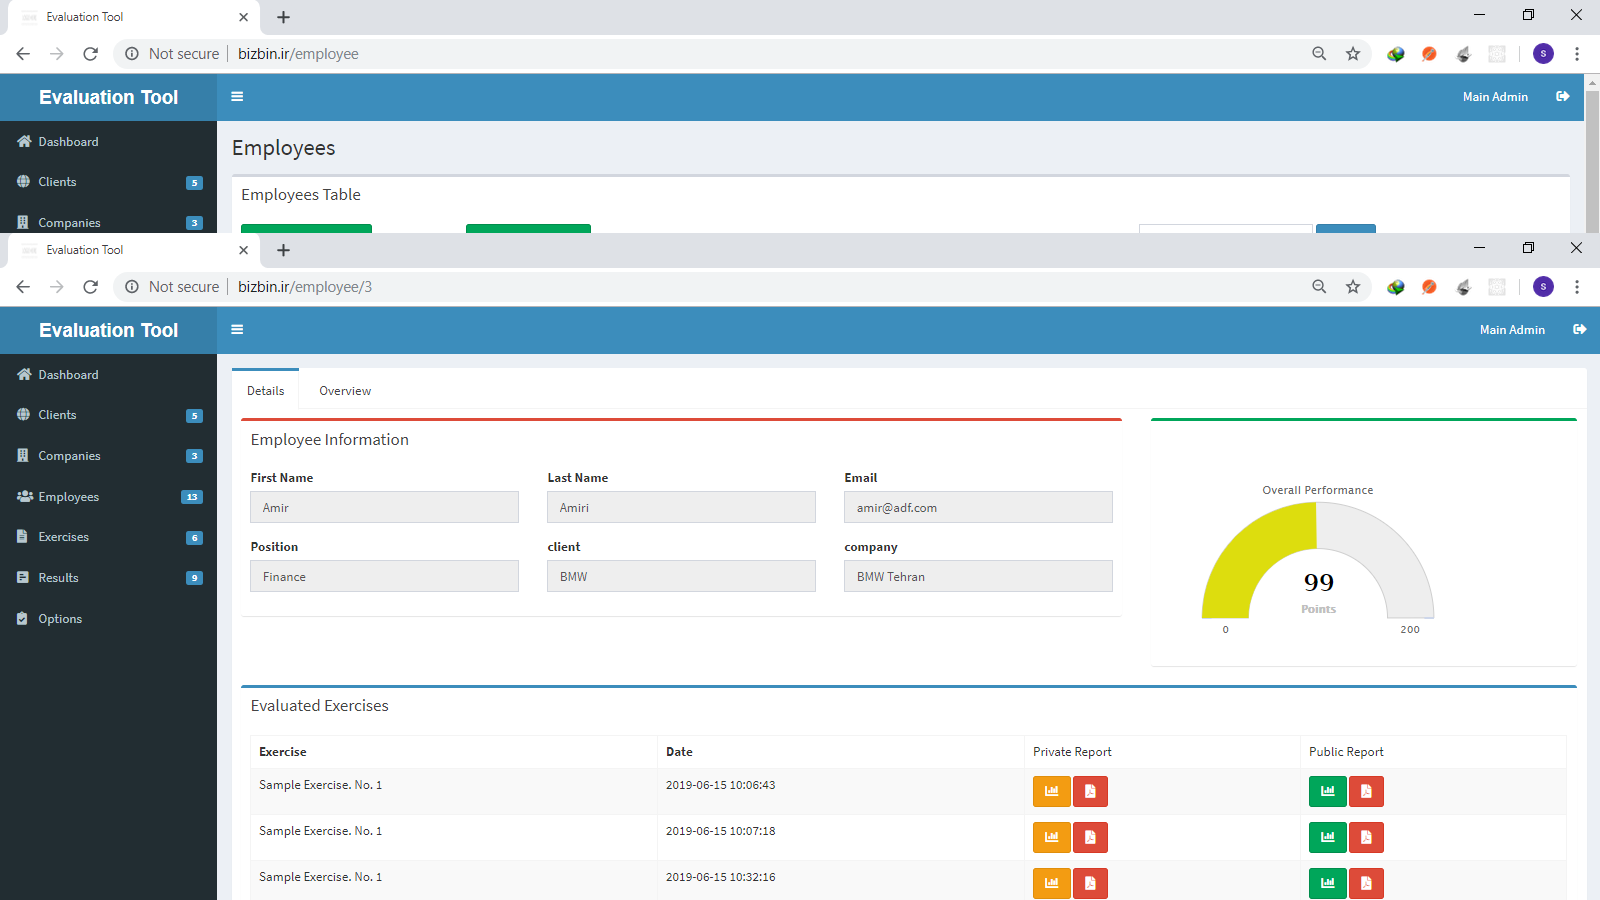Download PDF public report for exercise dated 10:06:43
This screenshot has height=900, width=1600.
[x=1366, y=792]
